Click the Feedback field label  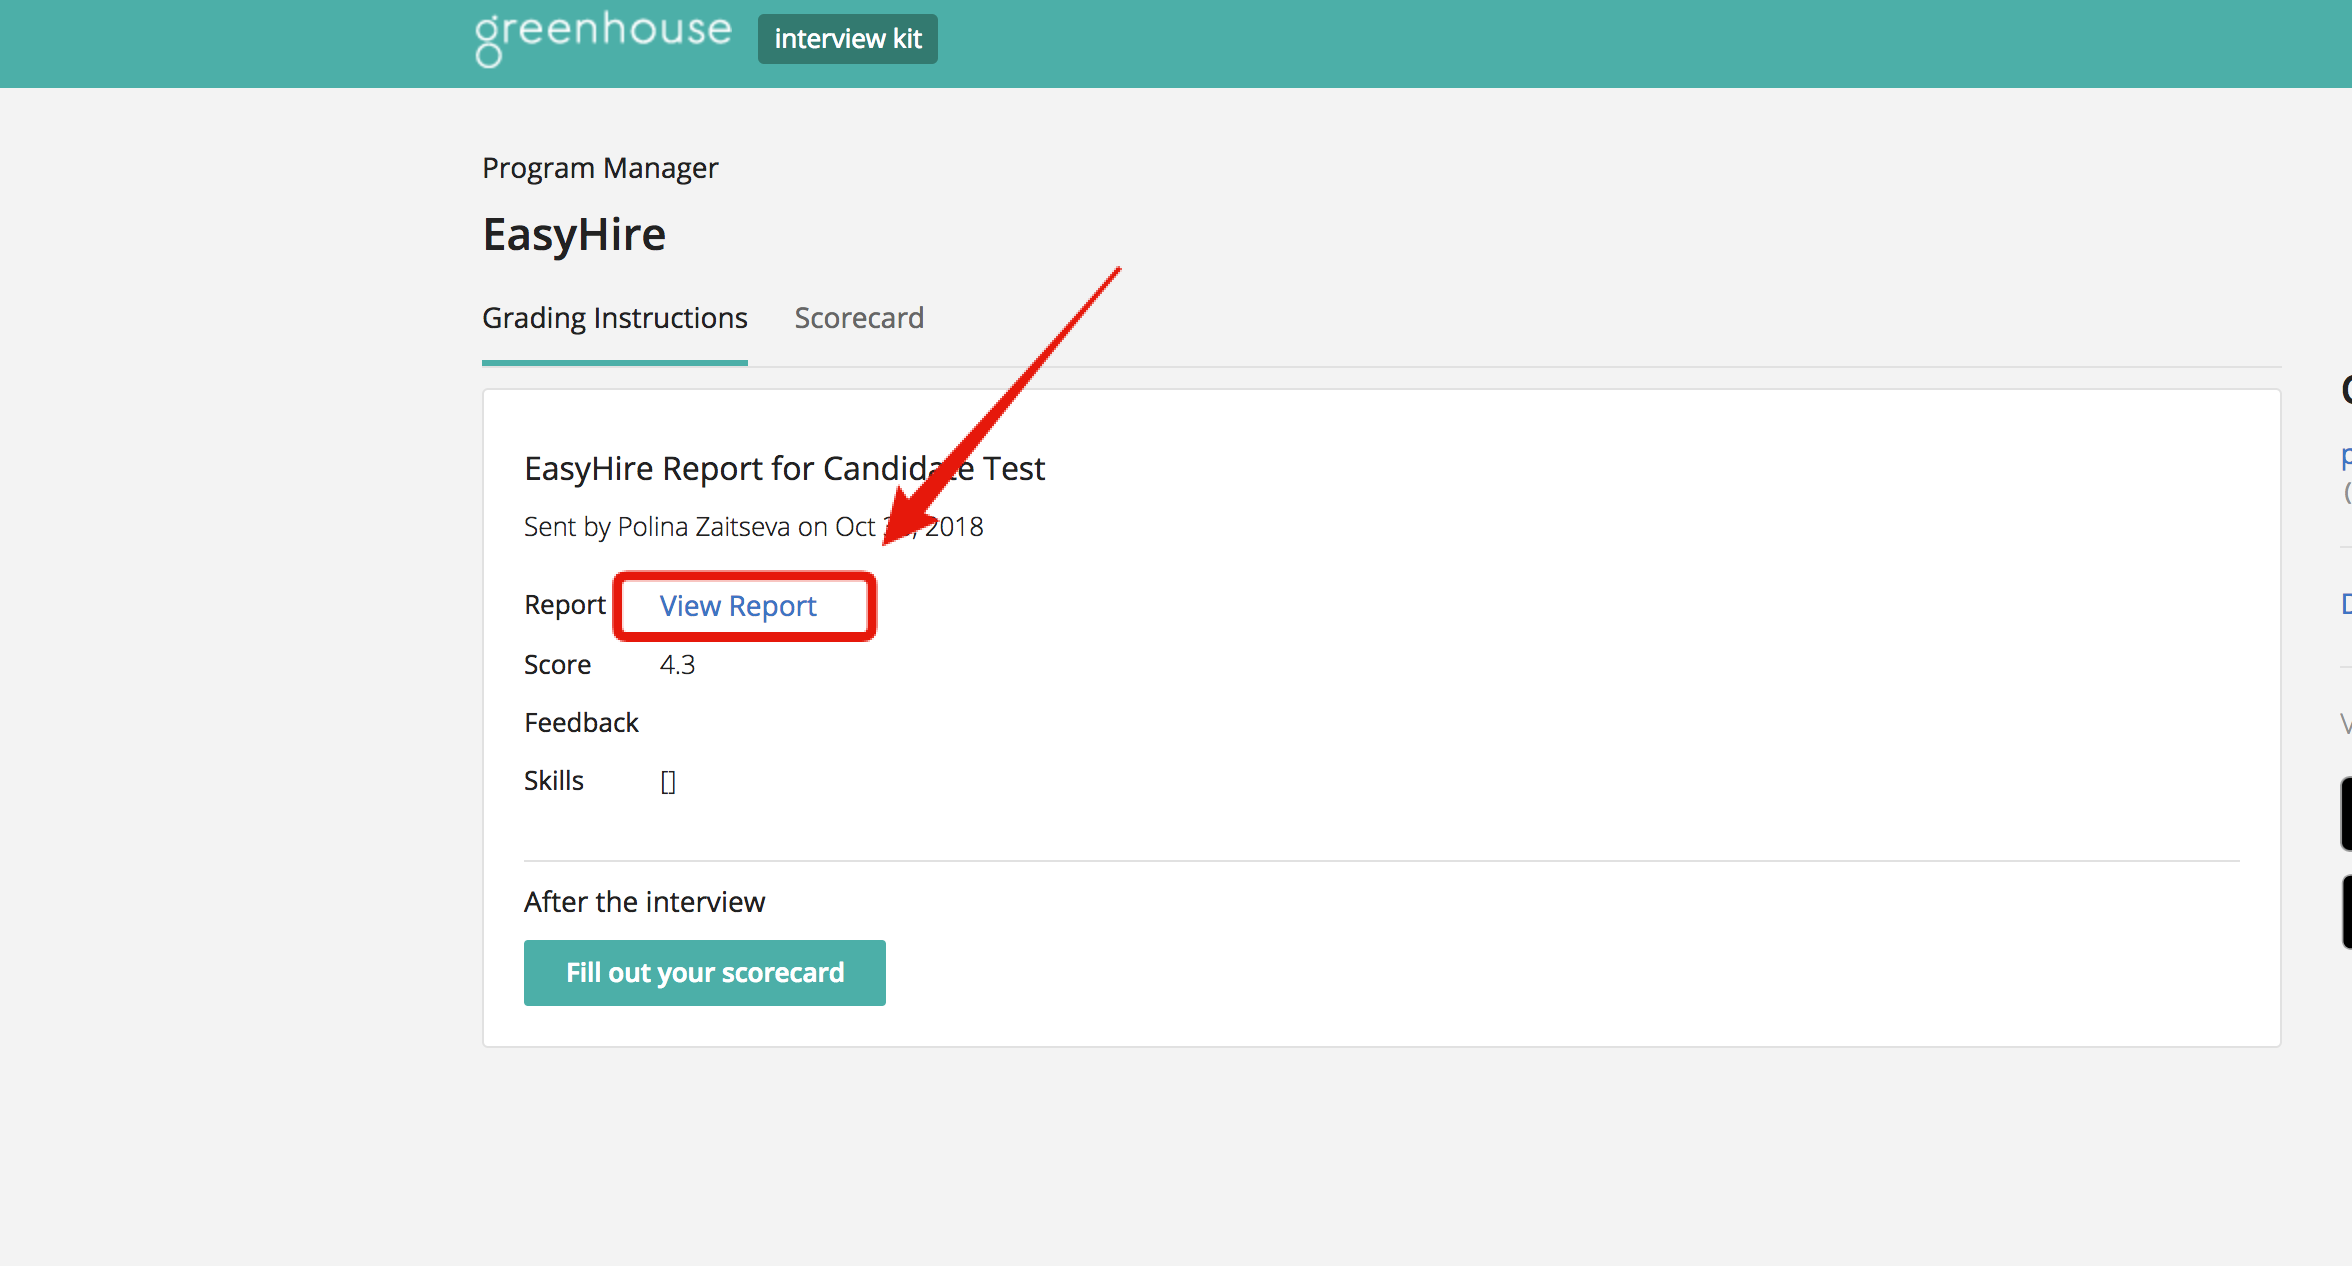[x=580, y=723]
